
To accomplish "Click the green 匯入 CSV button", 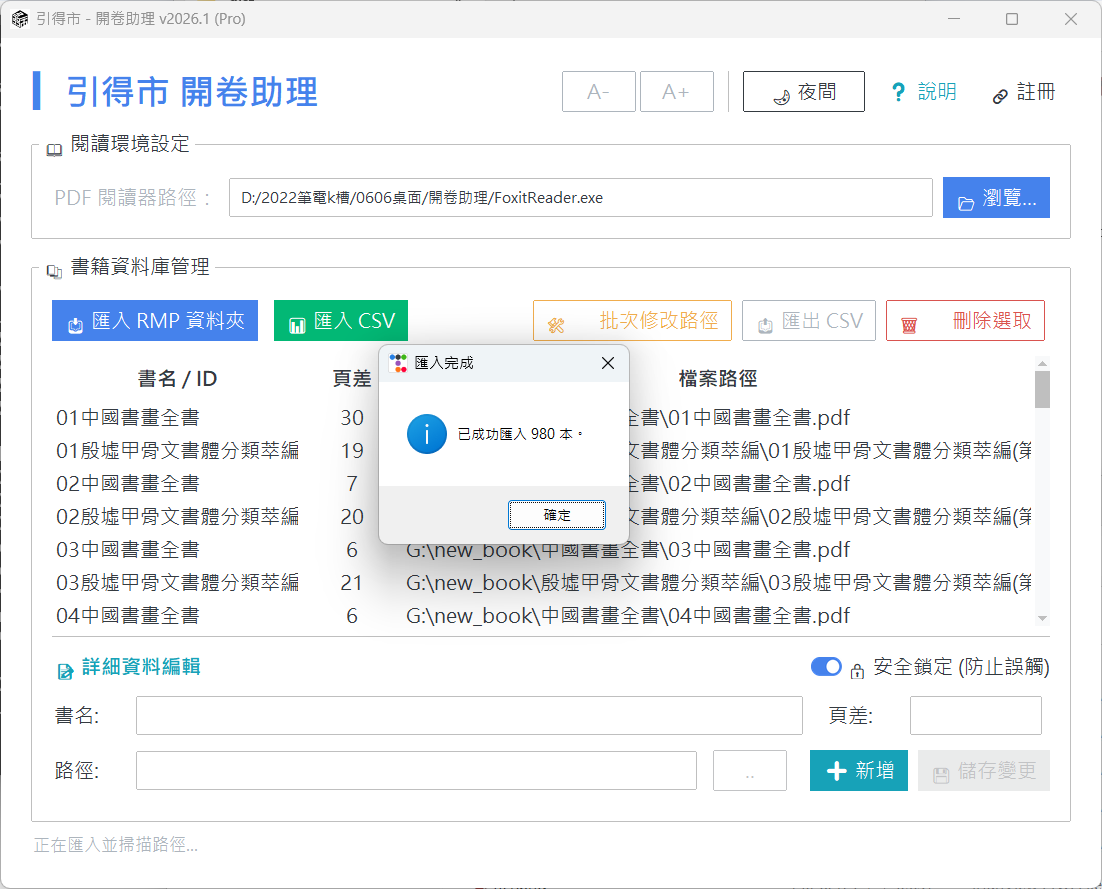I will 341,321.
